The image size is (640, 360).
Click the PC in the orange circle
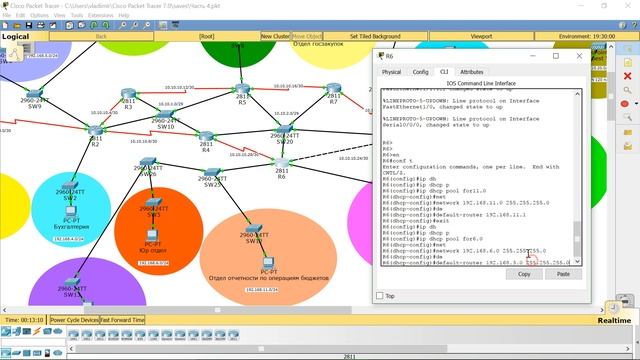pos(152,235)
